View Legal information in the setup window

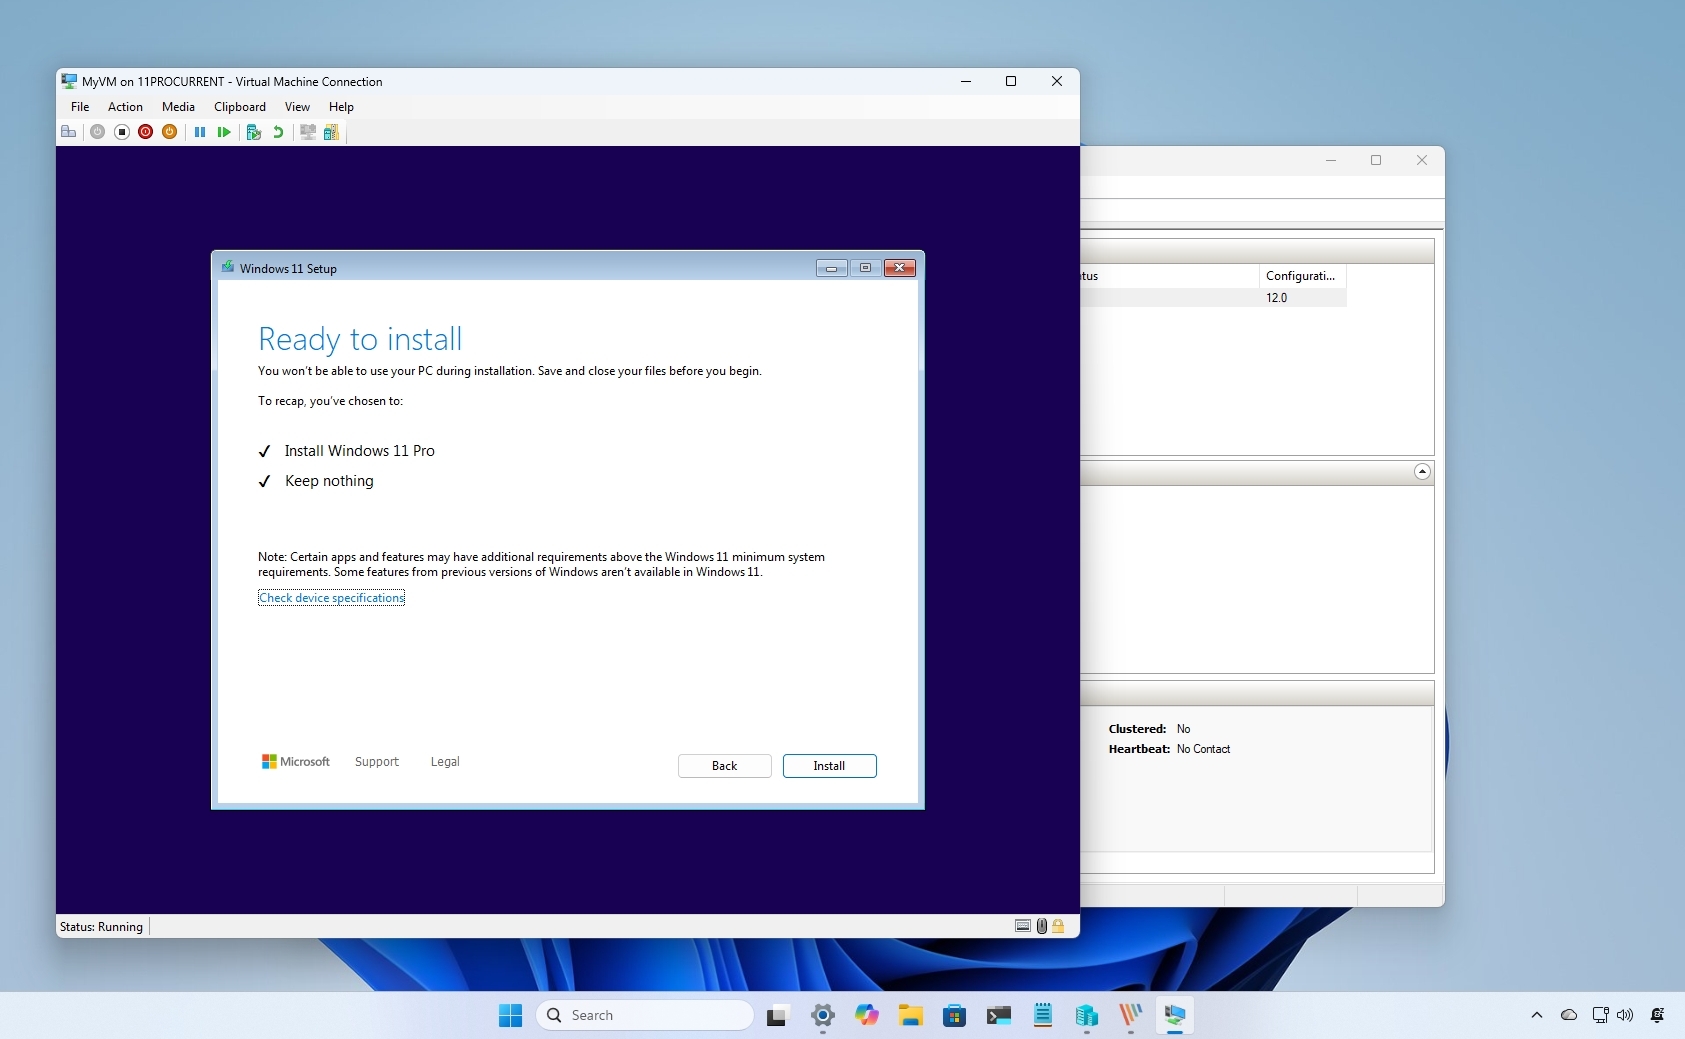coord(444,761)
